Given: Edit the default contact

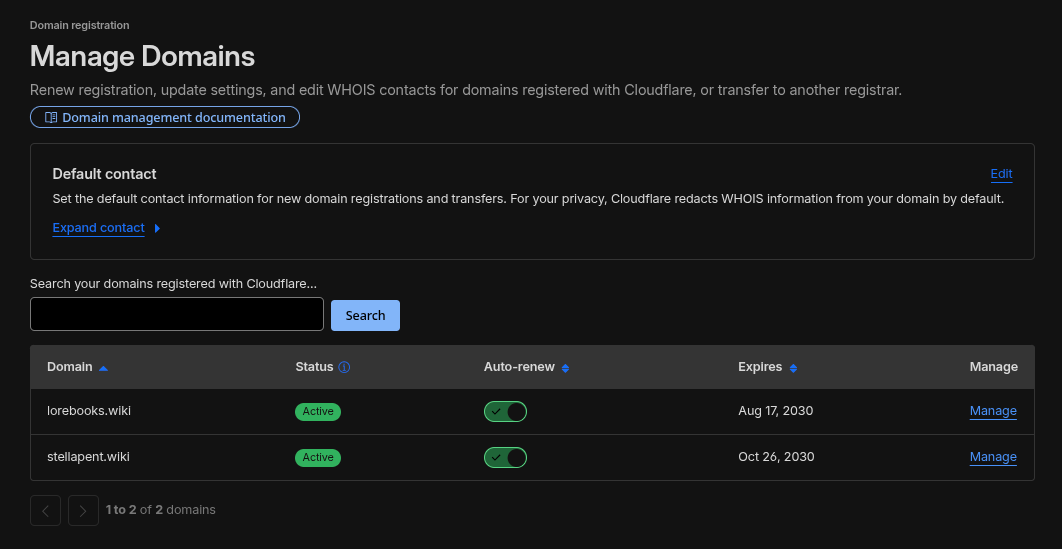Looking at the screenshot, I should coord(1001,174).
